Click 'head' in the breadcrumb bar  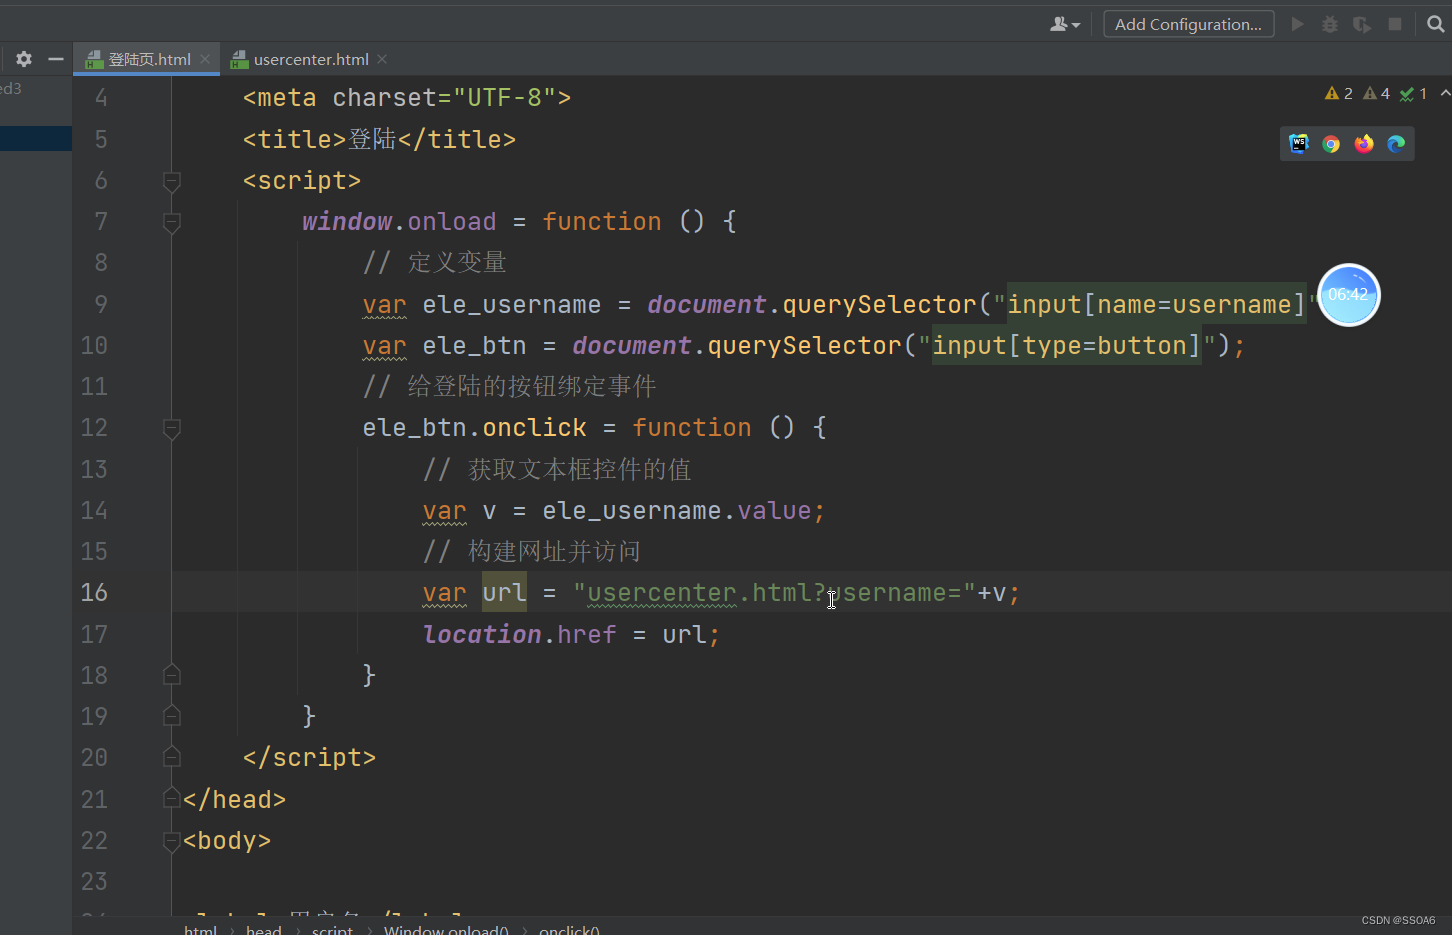point(264,929)
